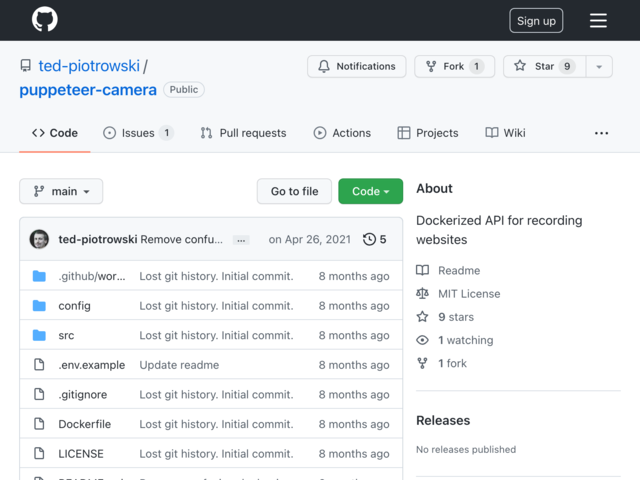The image size is (640, 480).
Task: Star the repository with the Star button
Action: [544, 66]
